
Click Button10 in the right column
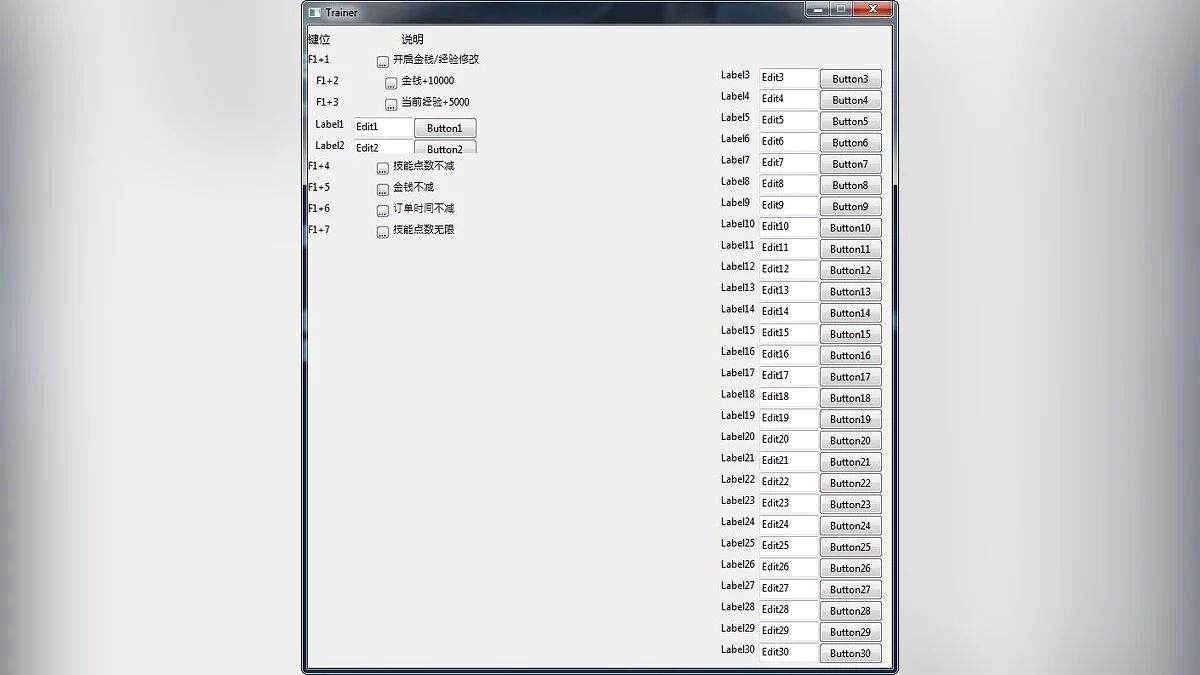tap(850, 228)
